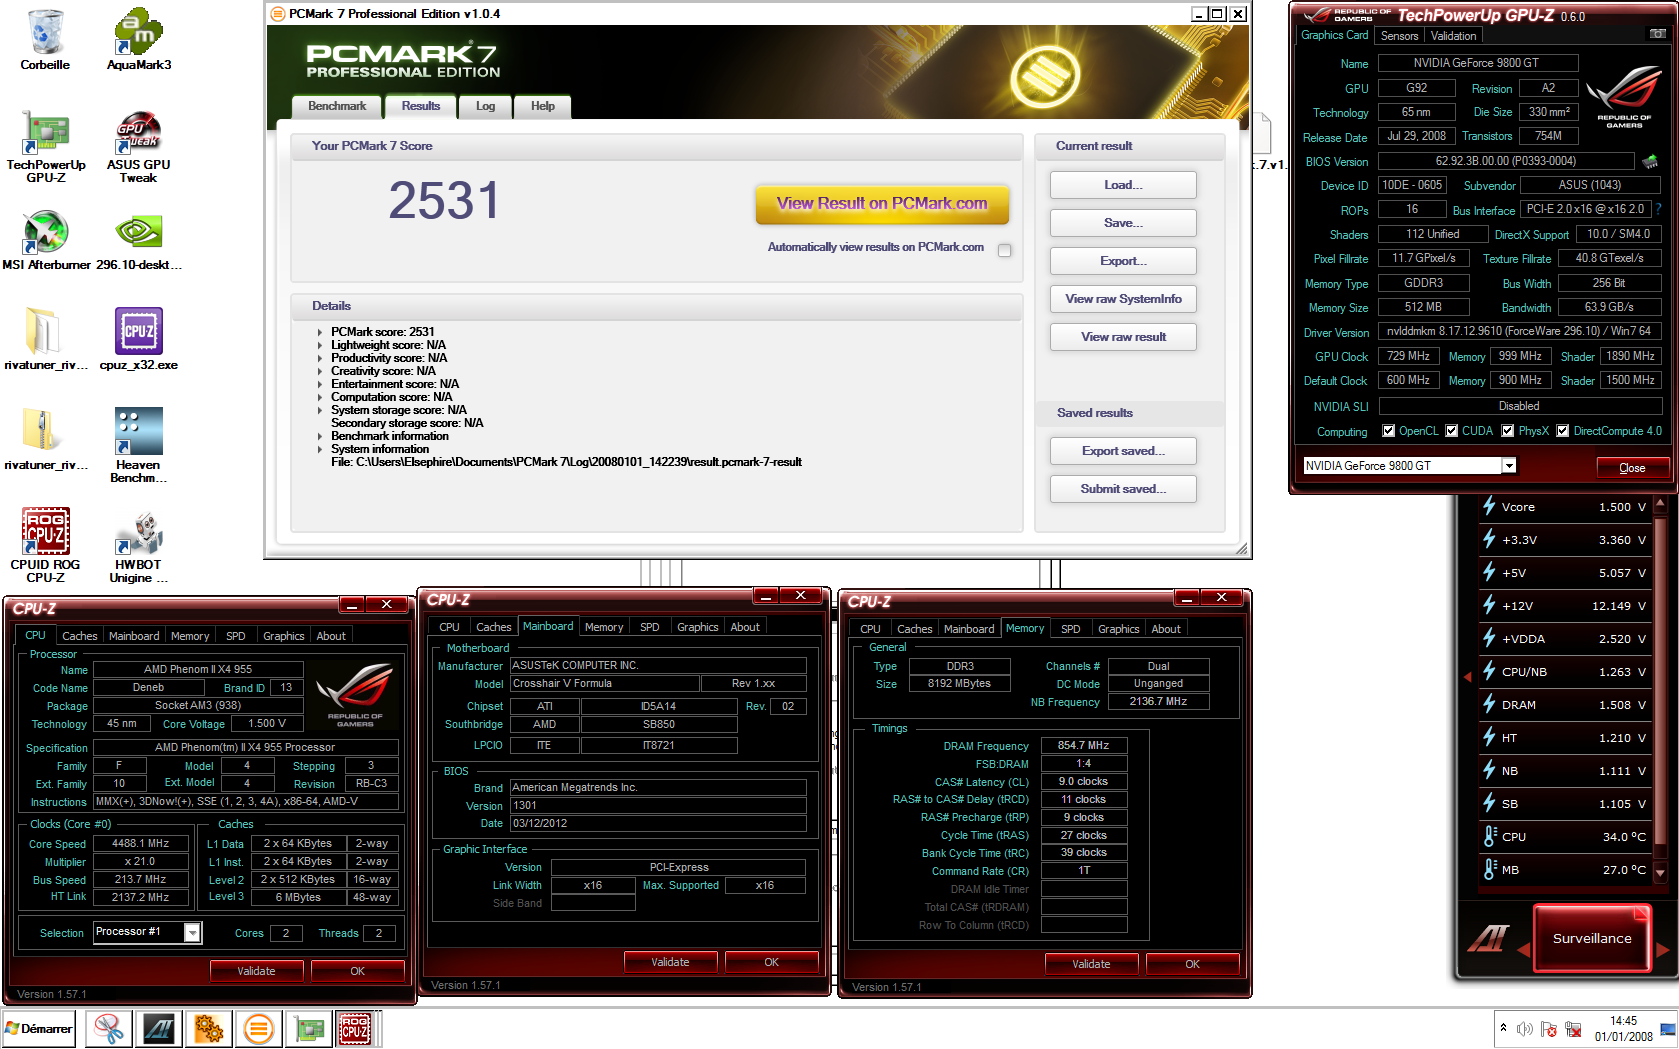This screenshot has width=1679, height=1049.
Task: Click the AI Suite taskbar icon
Action: point(159,1028)
